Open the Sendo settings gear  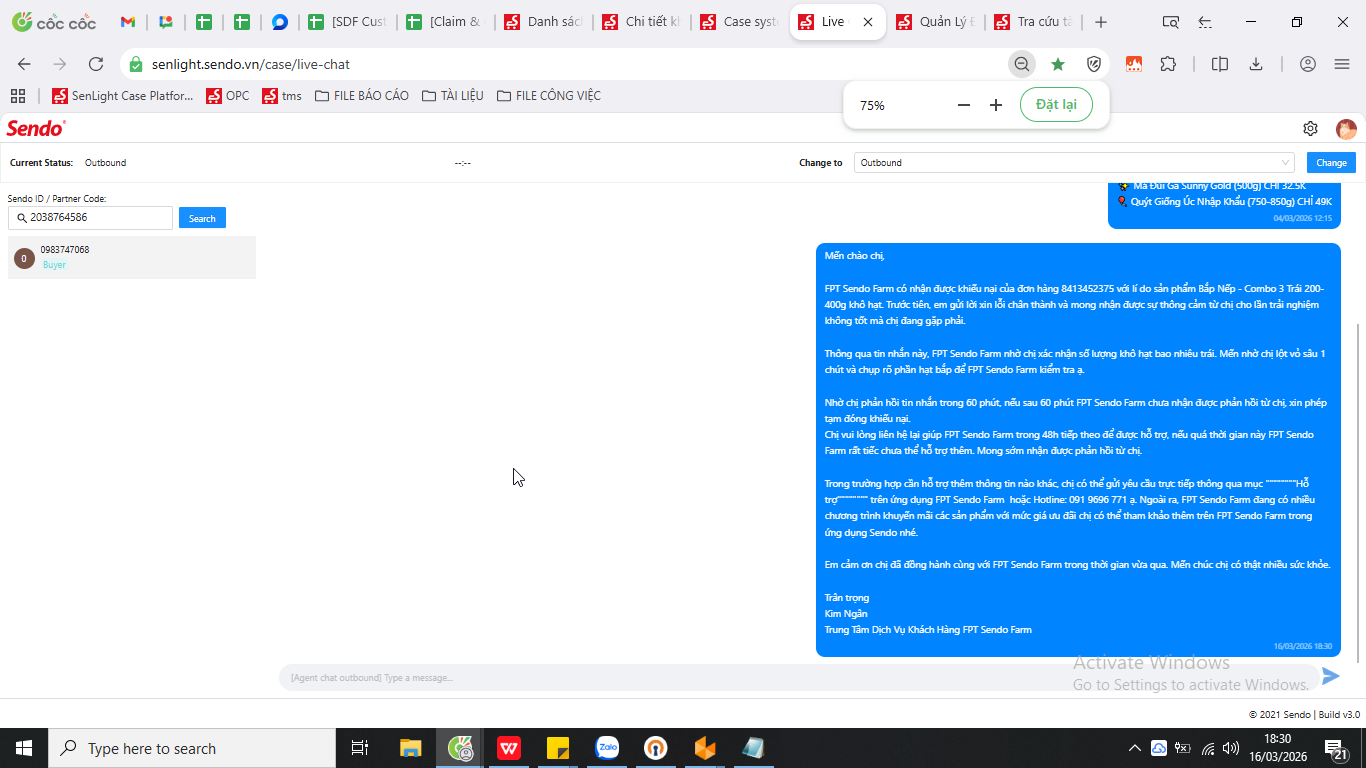pyautogui.click(x=1310, y=128)
